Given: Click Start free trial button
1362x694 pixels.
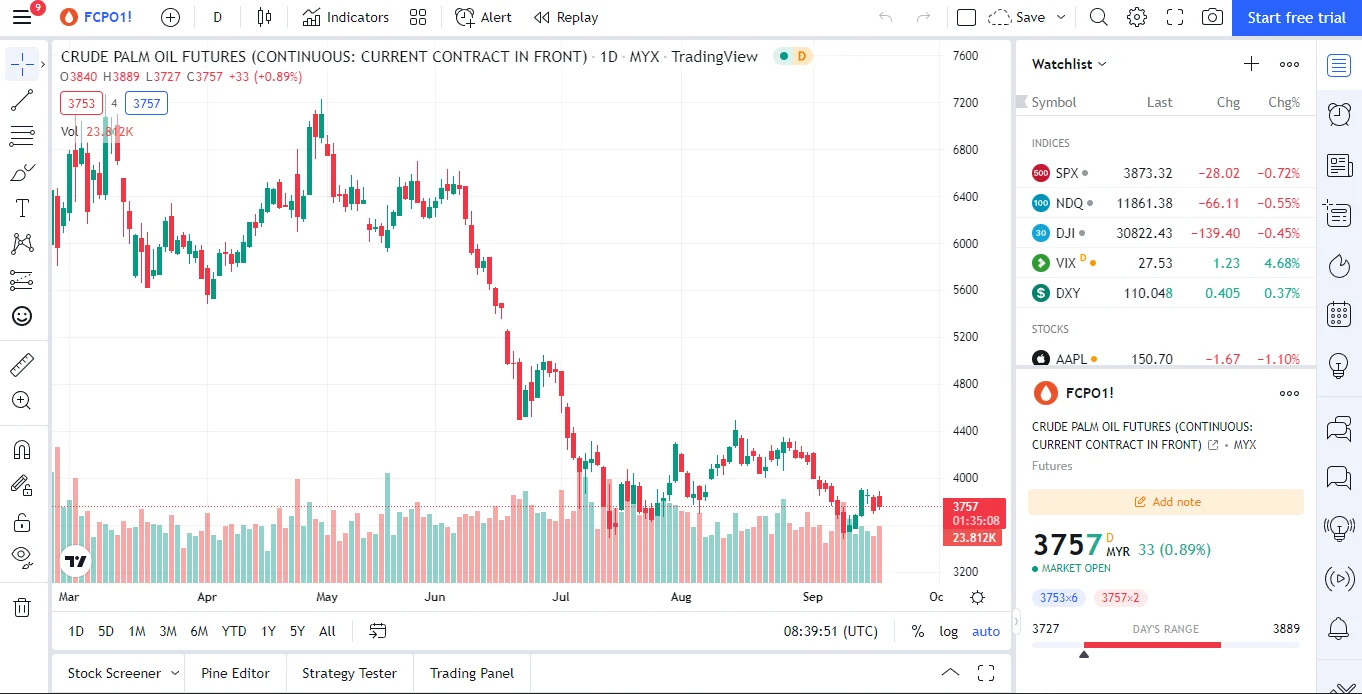Looking at the screenshot, I should click(1297, 17).
